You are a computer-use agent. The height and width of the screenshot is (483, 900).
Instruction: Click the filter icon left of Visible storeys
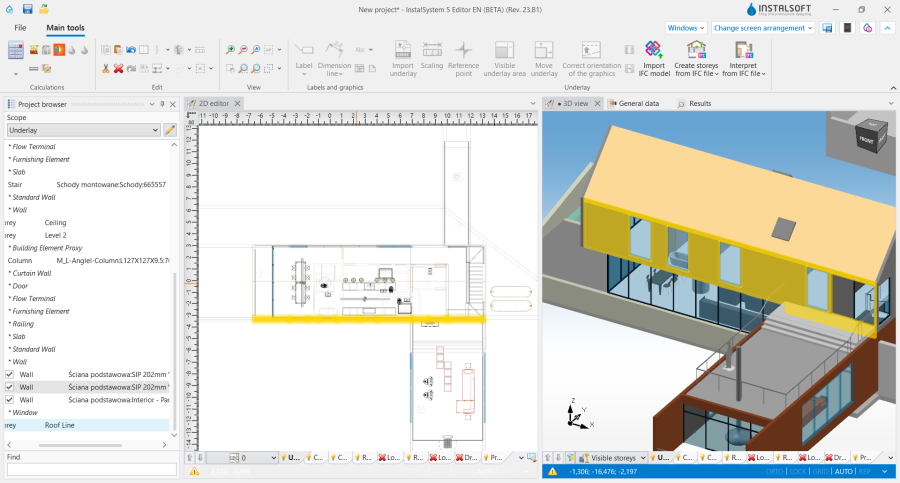[571, 458]
